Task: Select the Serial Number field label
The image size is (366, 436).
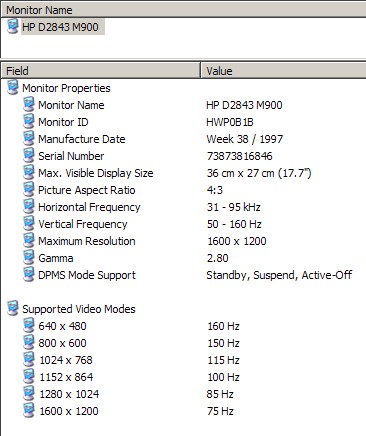Action: (x=71, y=156)
